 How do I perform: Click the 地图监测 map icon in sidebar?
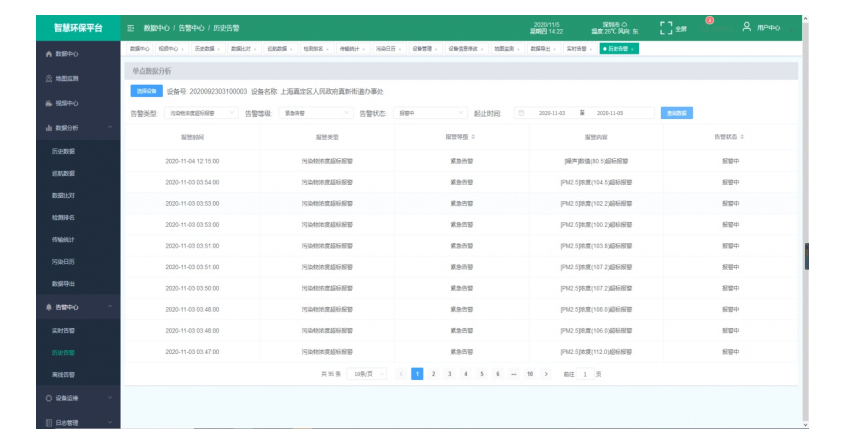click(48, 78)
